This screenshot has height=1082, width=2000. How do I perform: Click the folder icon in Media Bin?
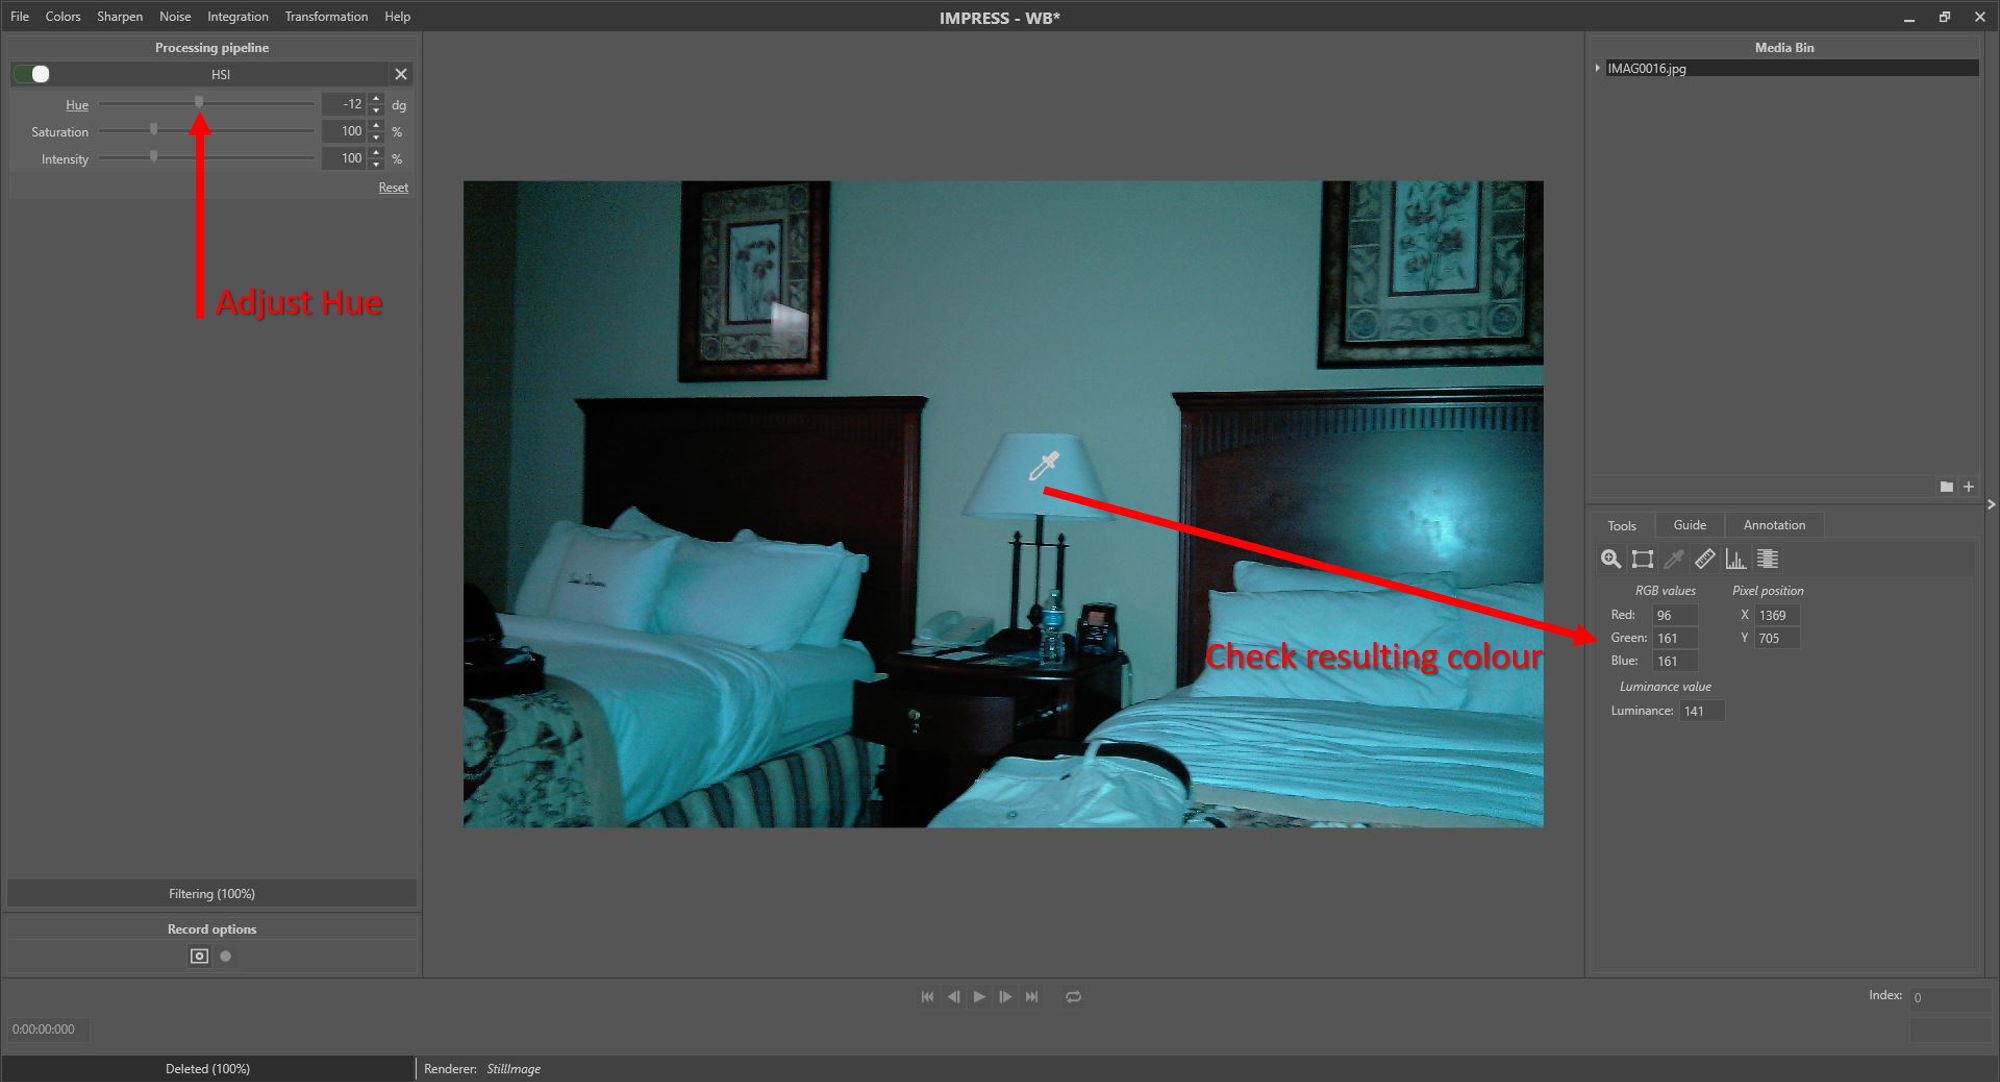point(1946,487)
